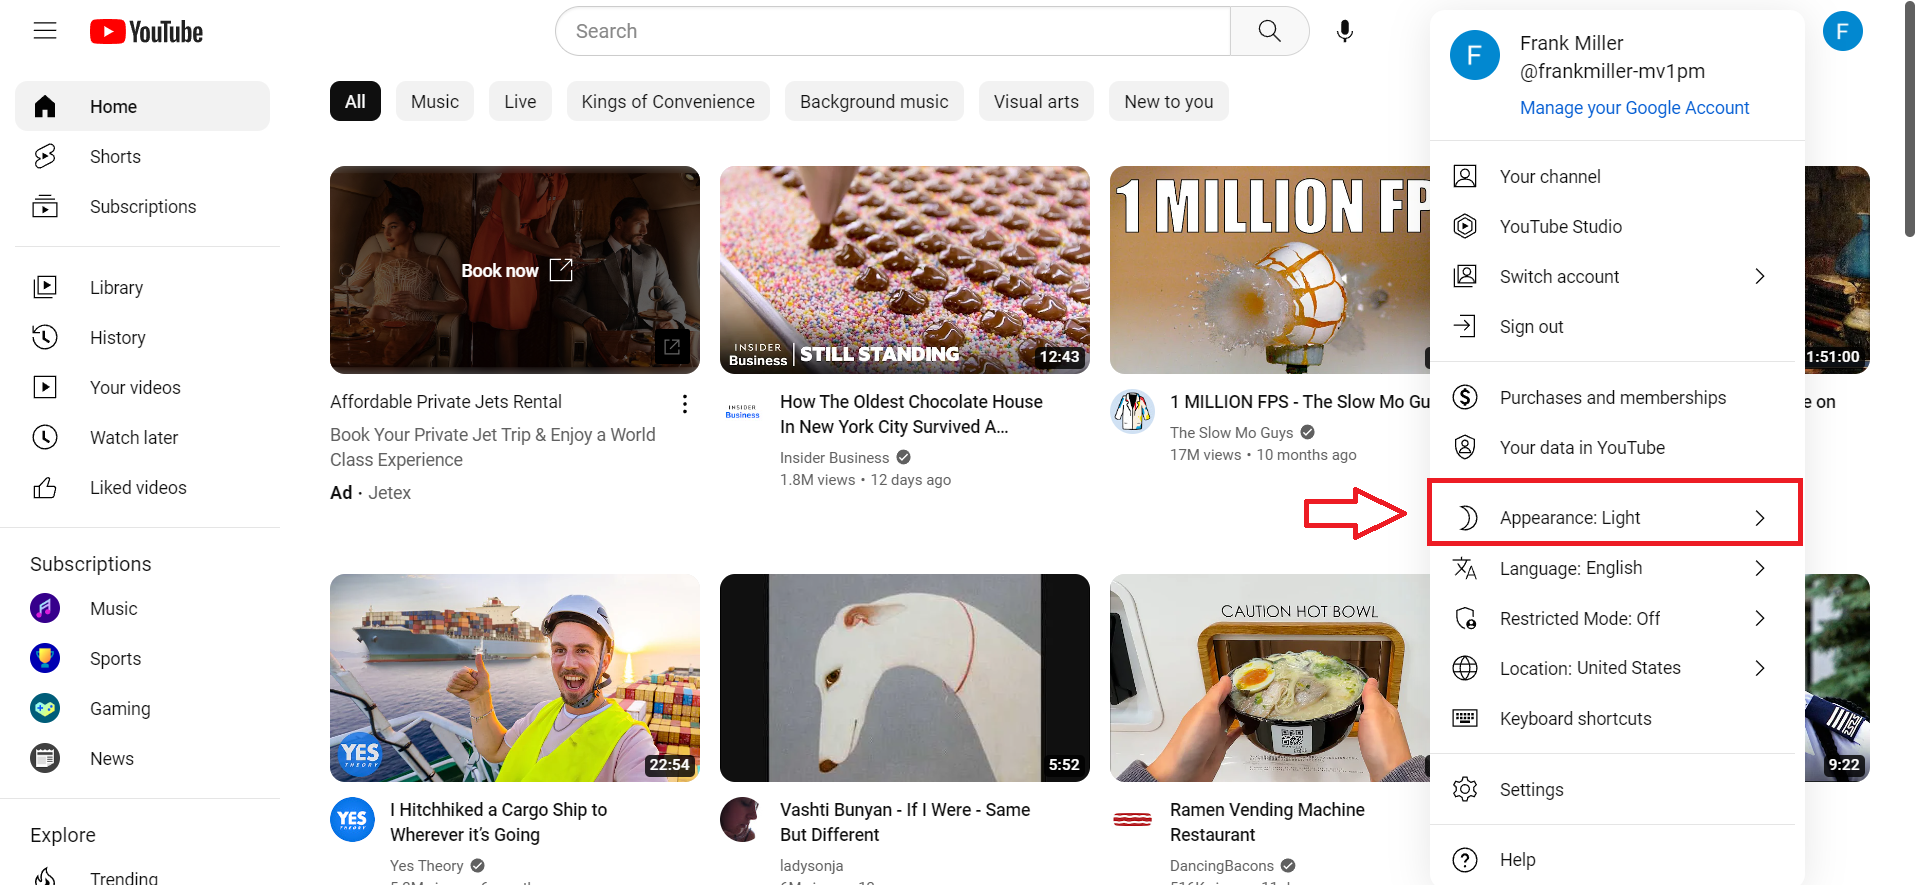
Task: Open the Insider Business channel link
Action: (x=834, y=457)
